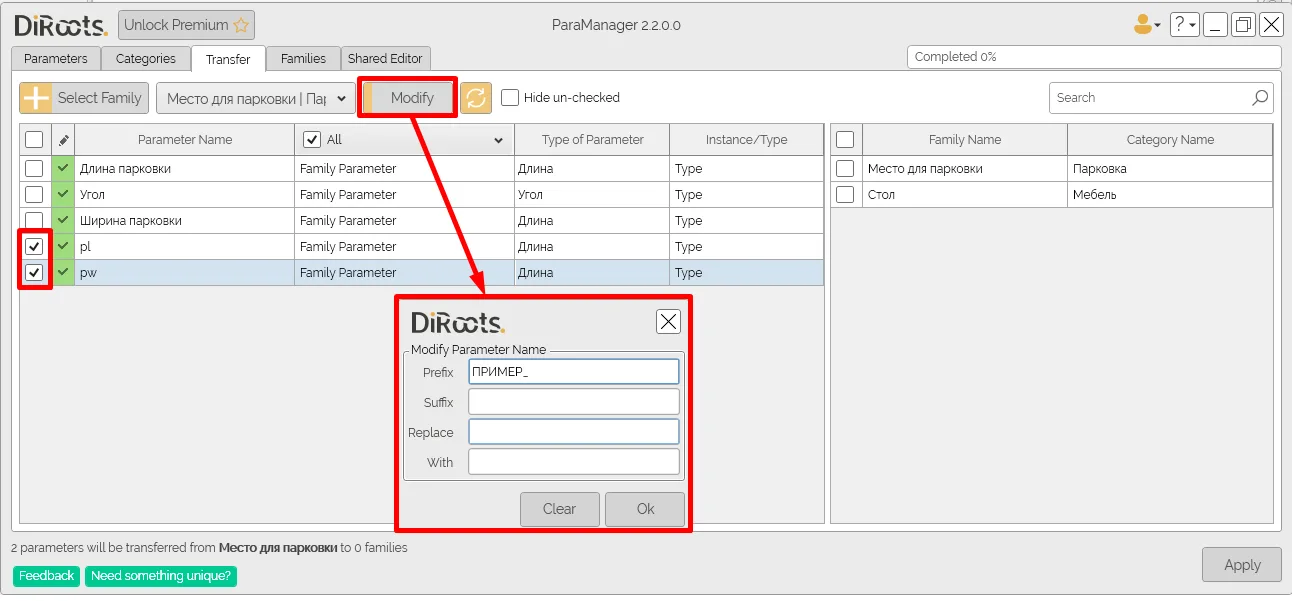1293x601 pixels.
Task: Click the search magnifier icon
Action: tap(1260, 98)
